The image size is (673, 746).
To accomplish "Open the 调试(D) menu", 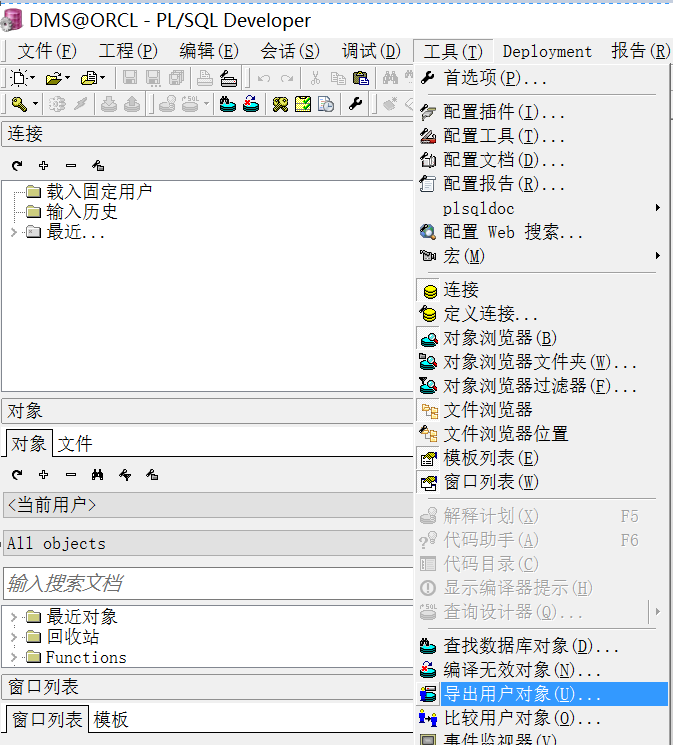I will (x=371, y=51).
